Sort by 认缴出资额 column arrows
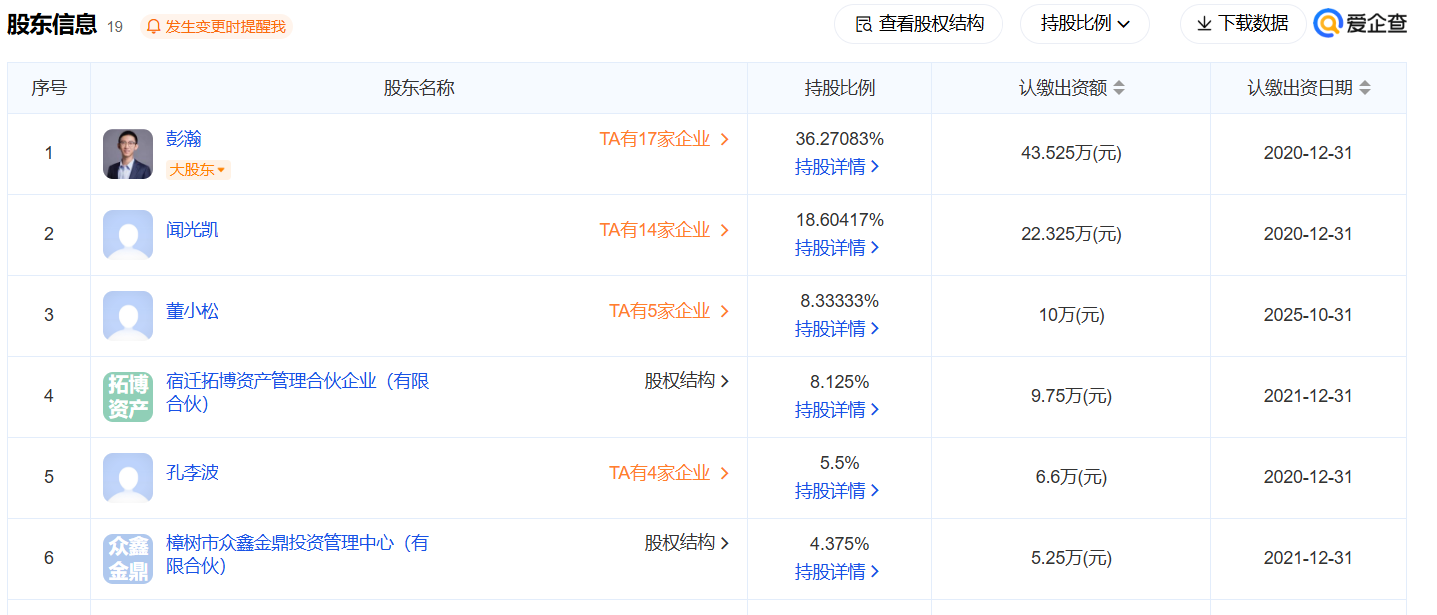Viewport: 1437px width, 615px height. tap(1119, 88)
